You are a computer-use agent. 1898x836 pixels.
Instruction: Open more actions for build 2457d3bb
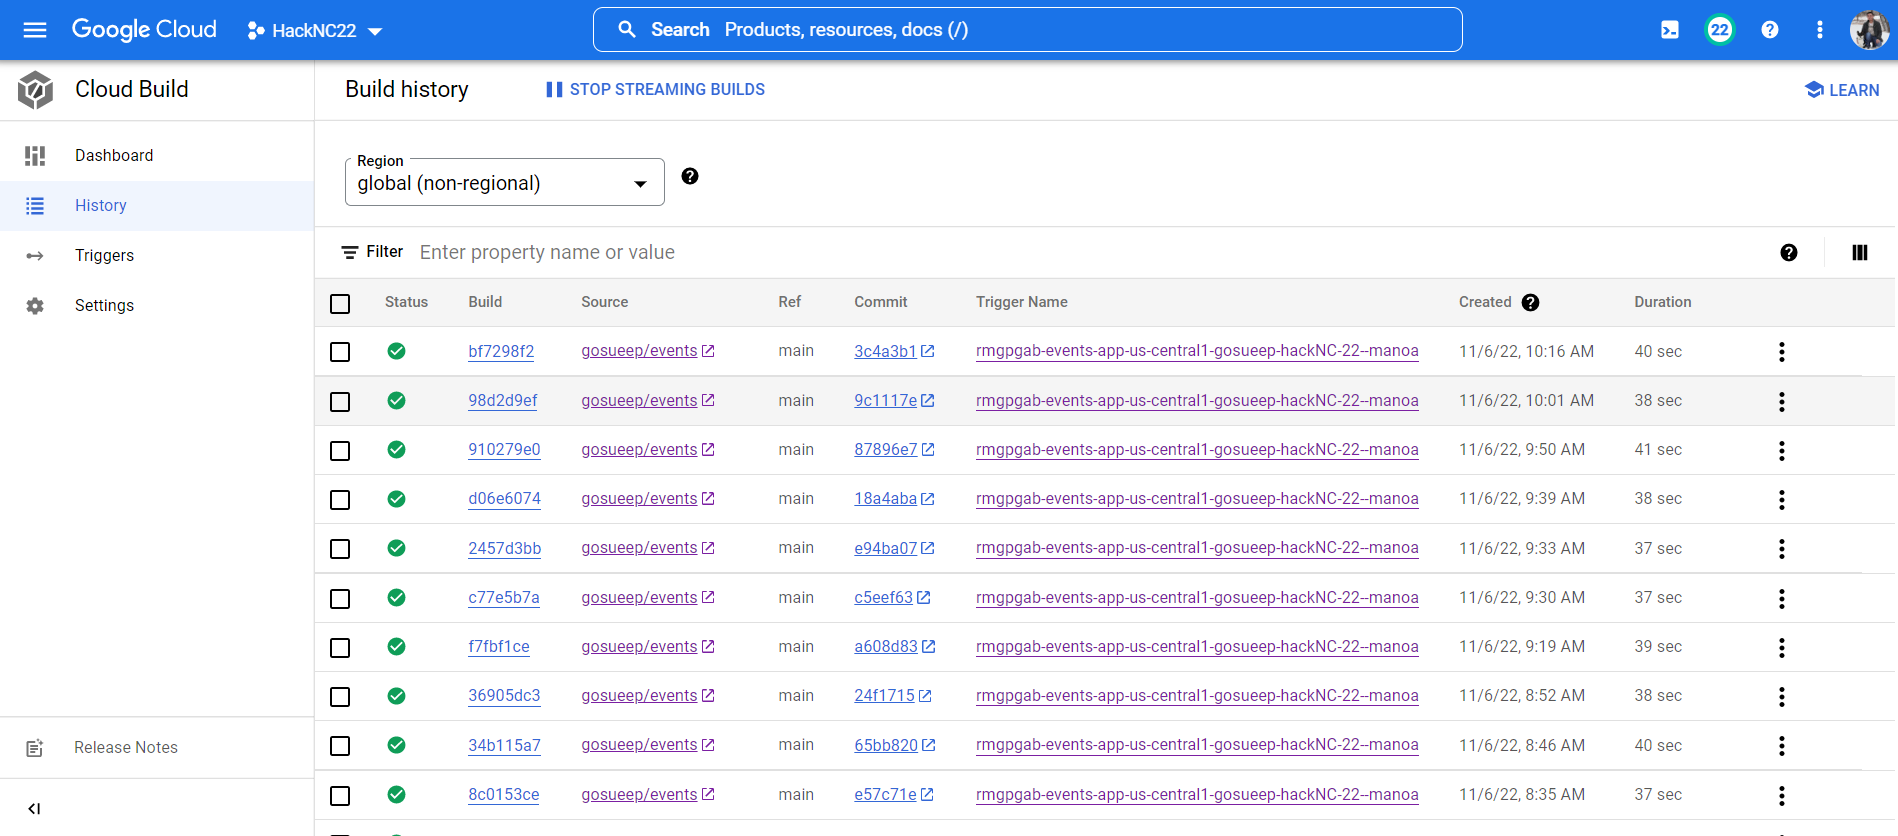[1782, 549]
